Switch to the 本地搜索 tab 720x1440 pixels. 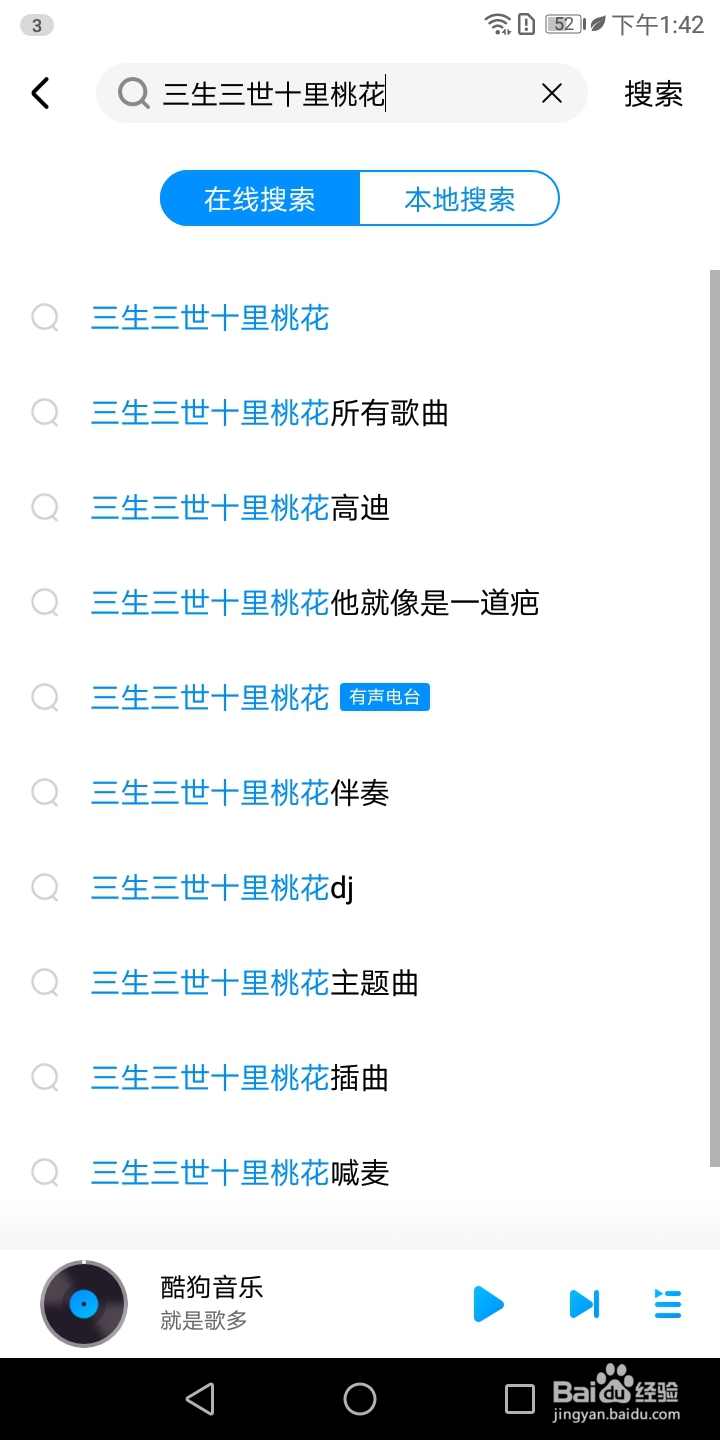pos(459,198)
